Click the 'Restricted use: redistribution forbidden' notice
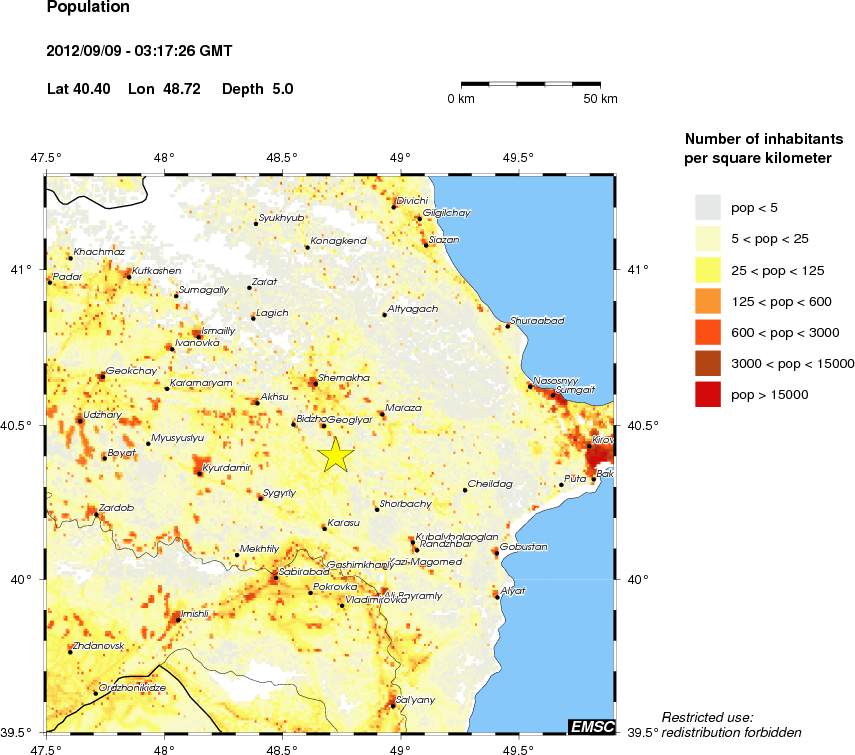 pos(731,725)
